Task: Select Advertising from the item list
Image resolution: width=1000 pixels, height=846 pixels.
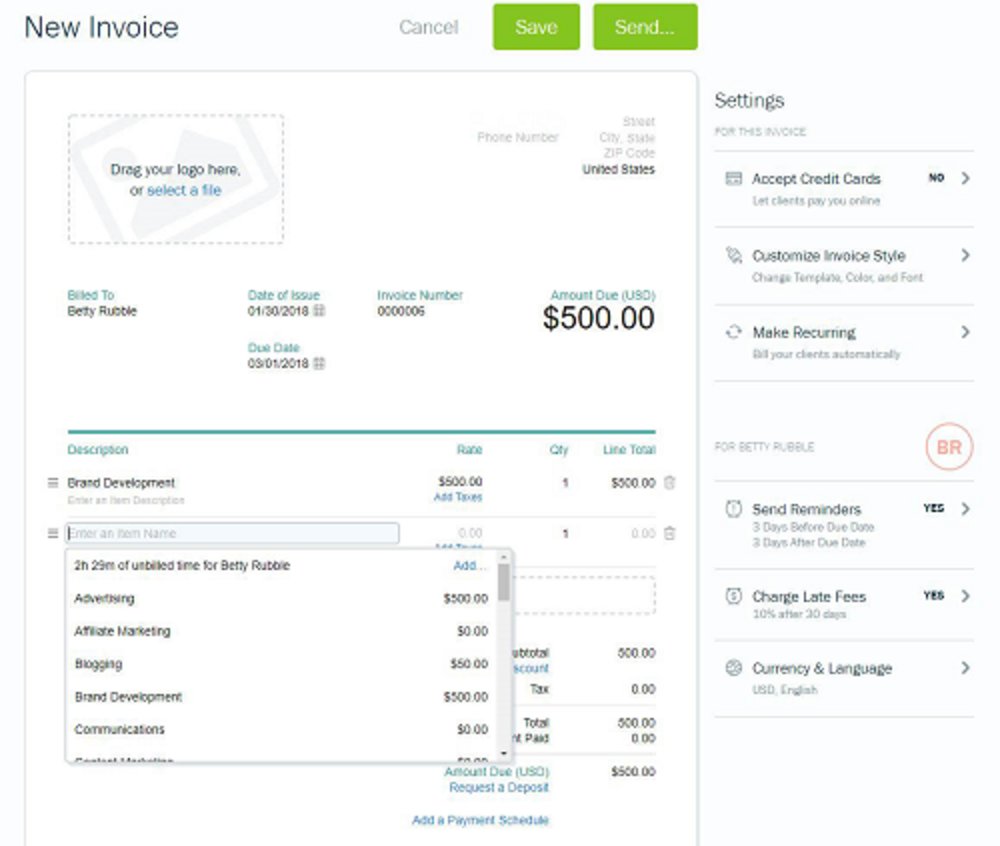Action: pyautogui.click(x=281, y=599)
